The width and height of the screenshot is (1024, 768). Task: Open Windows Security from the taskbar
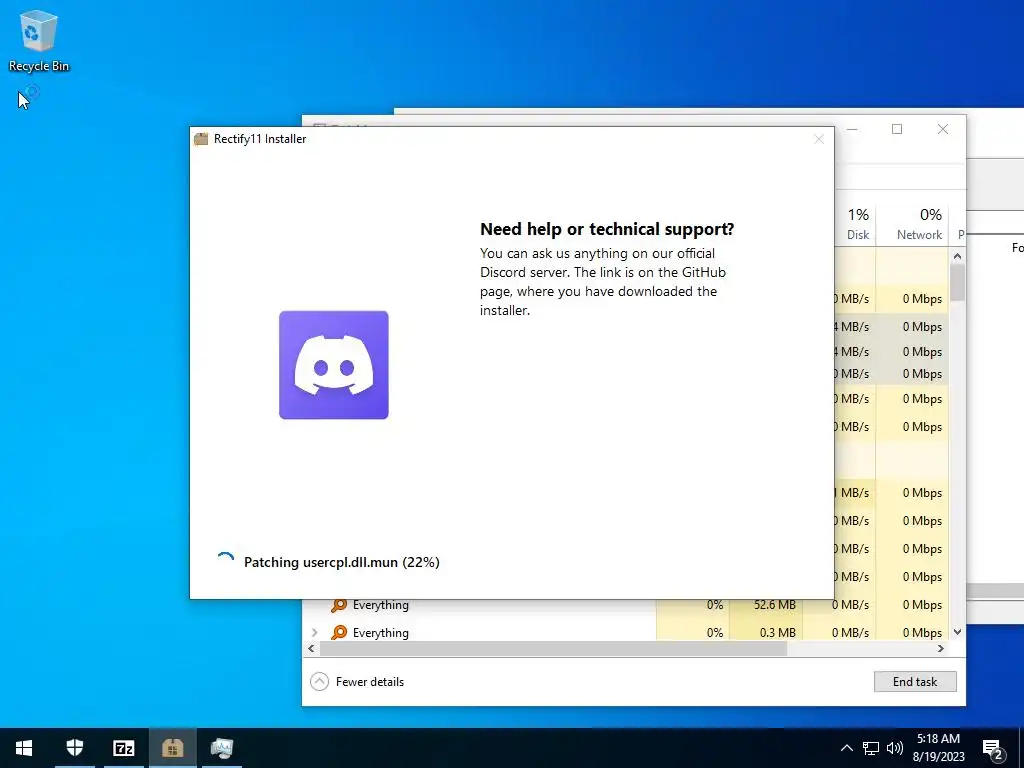[x=74, y=748]
